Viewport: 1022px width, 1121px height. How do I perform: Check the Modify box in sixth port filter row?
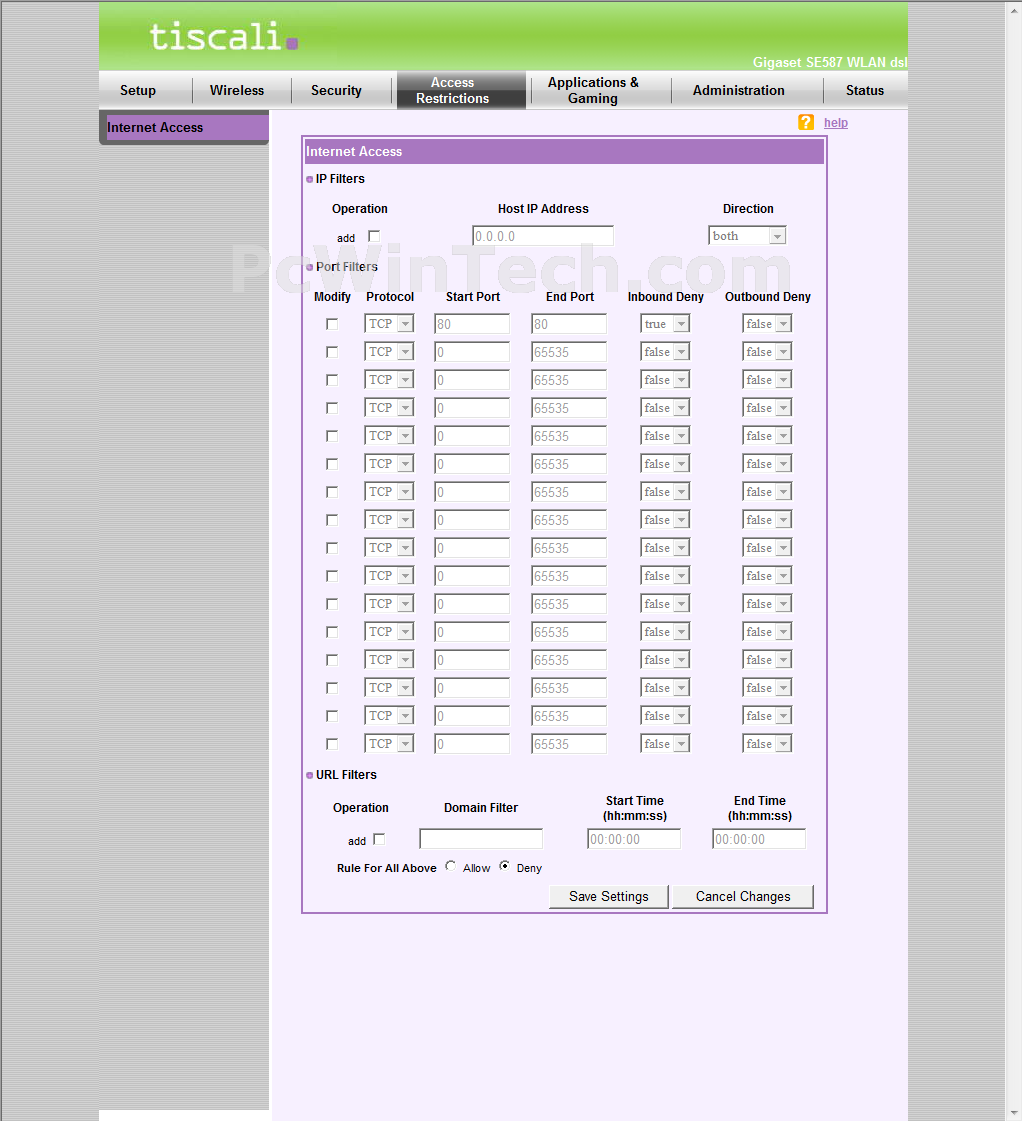(x=332, y=464)
